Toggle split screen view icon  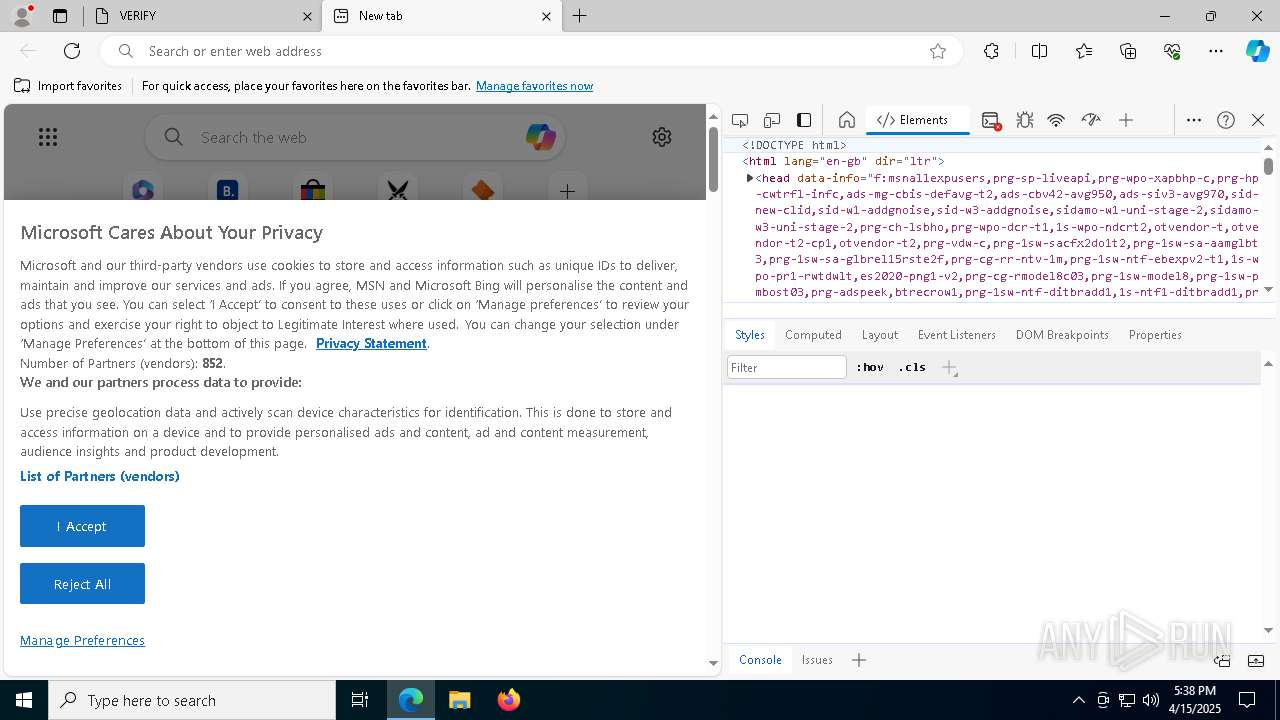click(x=1039, y=51)
